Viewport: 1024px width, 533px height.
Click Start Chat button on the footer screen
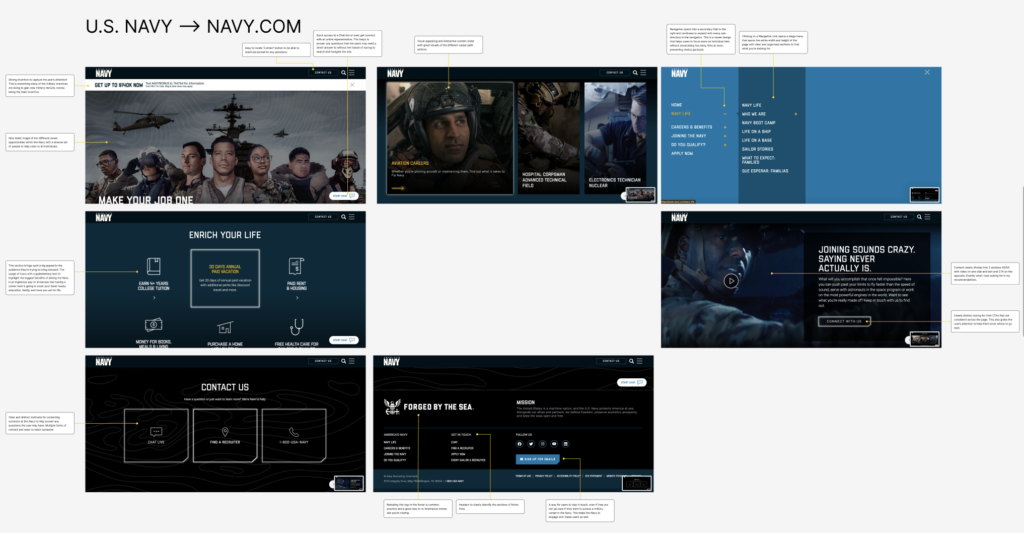631,382
